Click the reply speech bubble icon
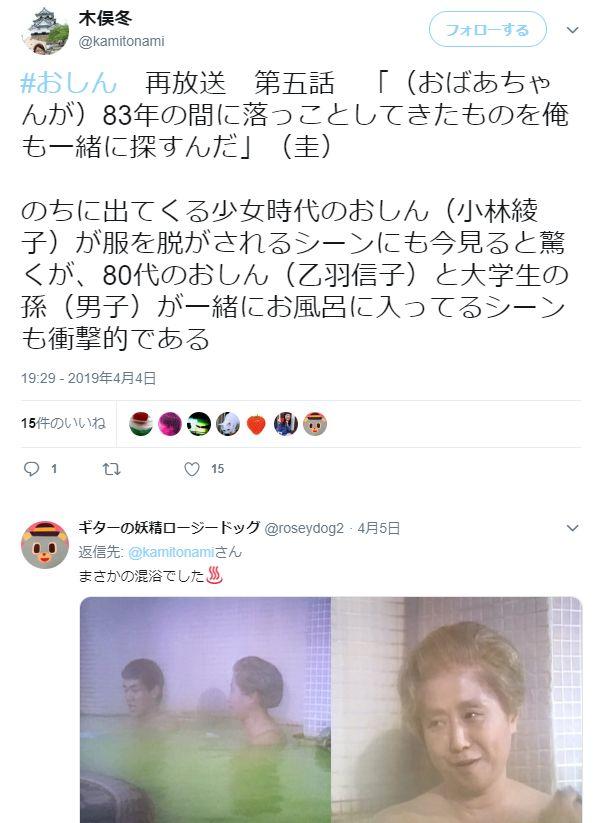The height and width of the screenshot is (823, 603). point(31,469)
